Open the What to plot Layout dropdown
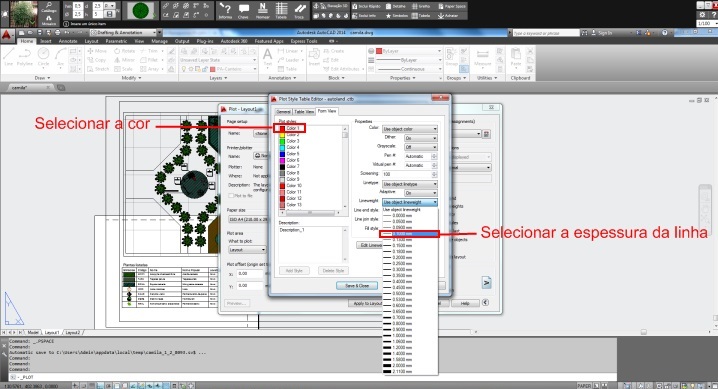 247,250
